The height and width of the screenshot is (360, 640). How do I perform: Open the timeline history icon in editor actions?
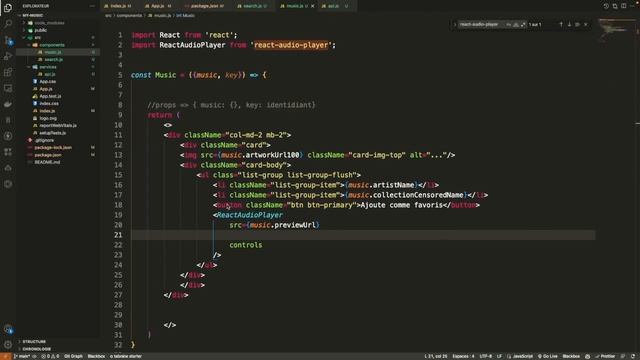click(x=606, y=6)
